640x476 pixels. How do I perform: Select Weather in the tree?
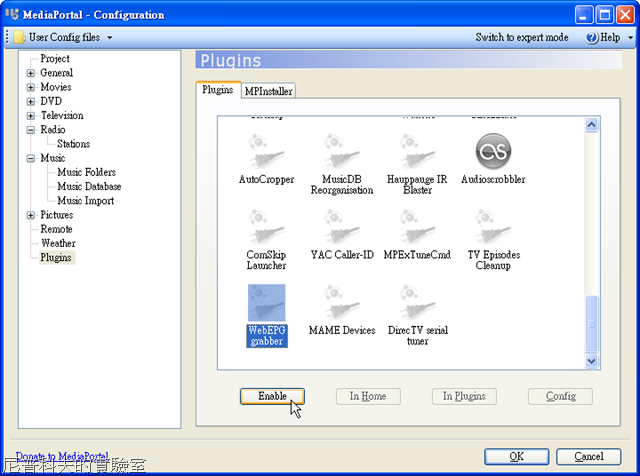tap(58, 243)
